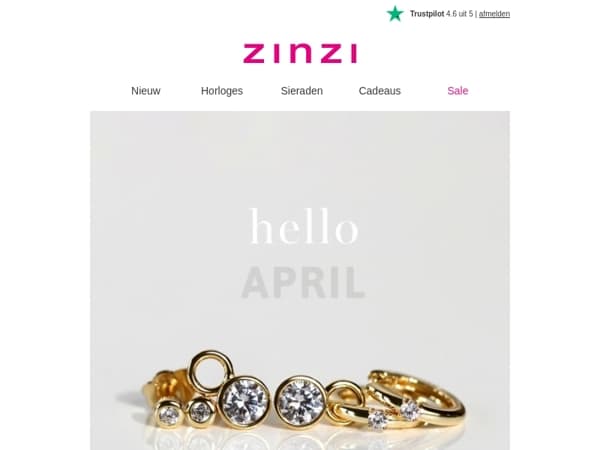The height and width of the screenshot is (450, 600).
Task: Click the grey hero banner background
Action: (300, 161)
